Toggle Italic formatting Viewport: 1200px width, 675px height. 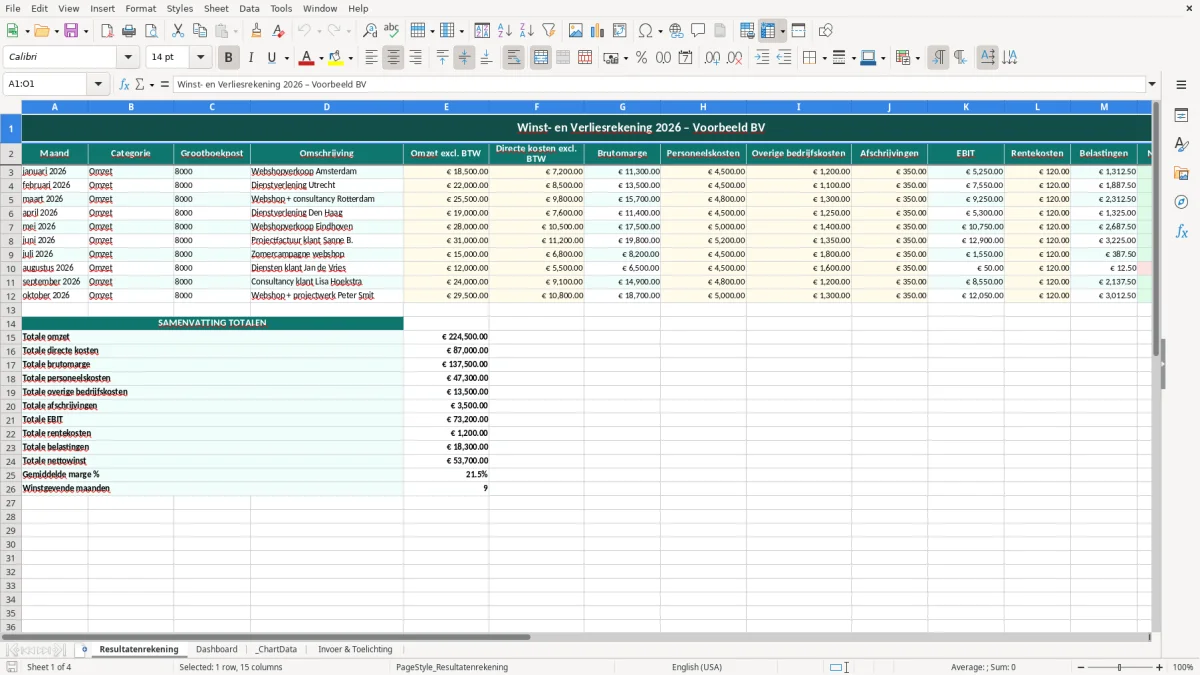click(251, 58)
